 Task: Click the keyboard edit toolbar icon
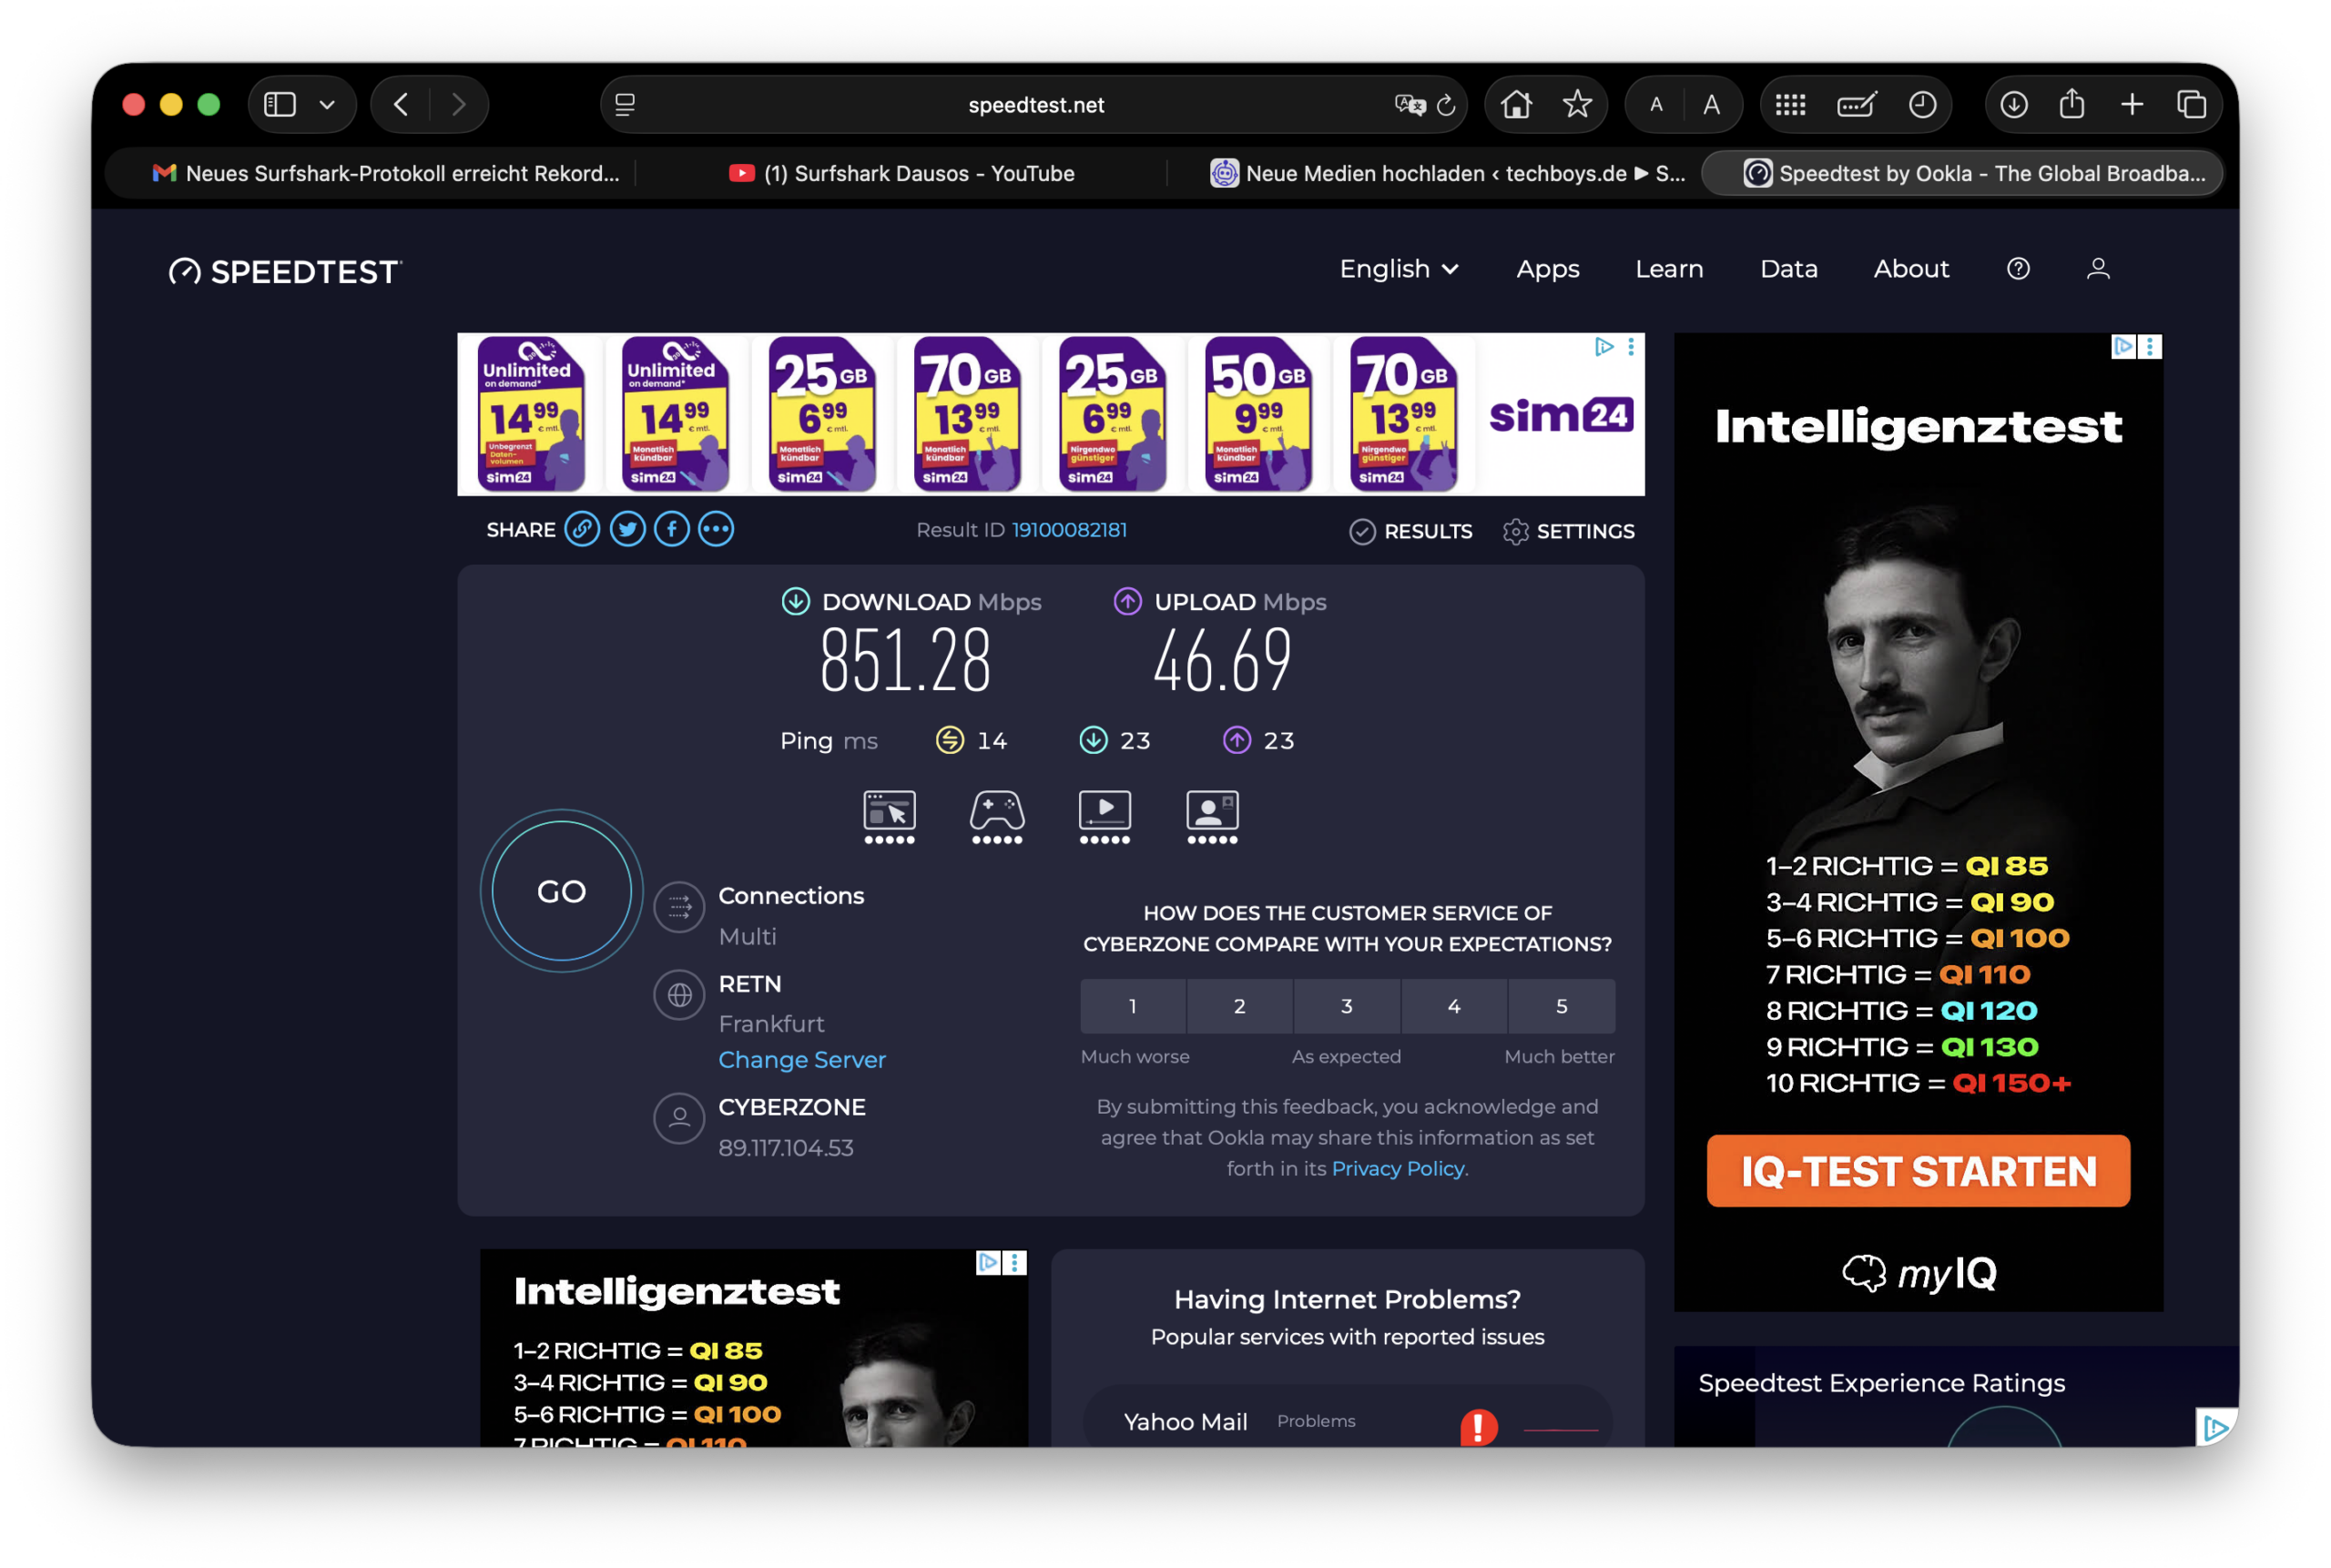pyautogui.click(x=1856, y=104)
